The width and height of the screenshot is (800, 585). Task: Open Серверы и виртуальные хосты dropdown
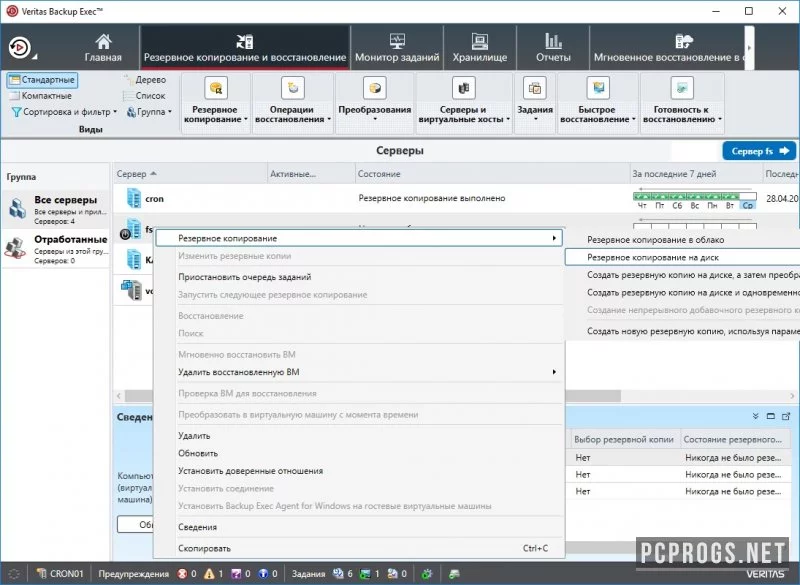pyautogui.click(x=463, y=103)
